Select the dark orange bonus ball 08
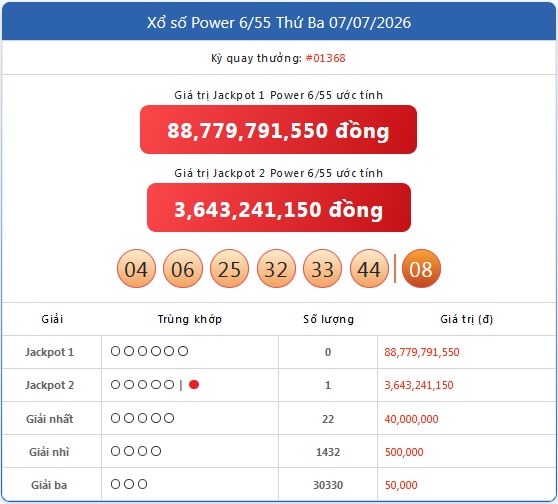The image size is (558, 504). click(x=421, y=269)
